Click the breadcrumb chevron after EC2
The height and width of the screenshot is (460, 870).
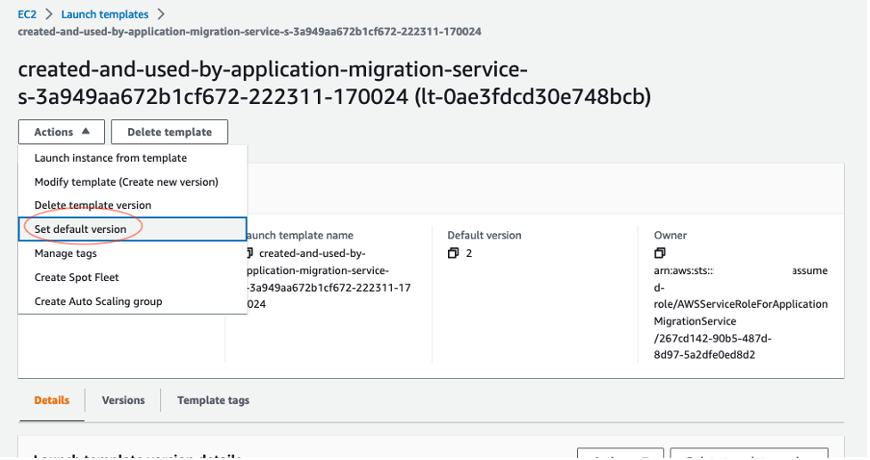coord(48,15)
